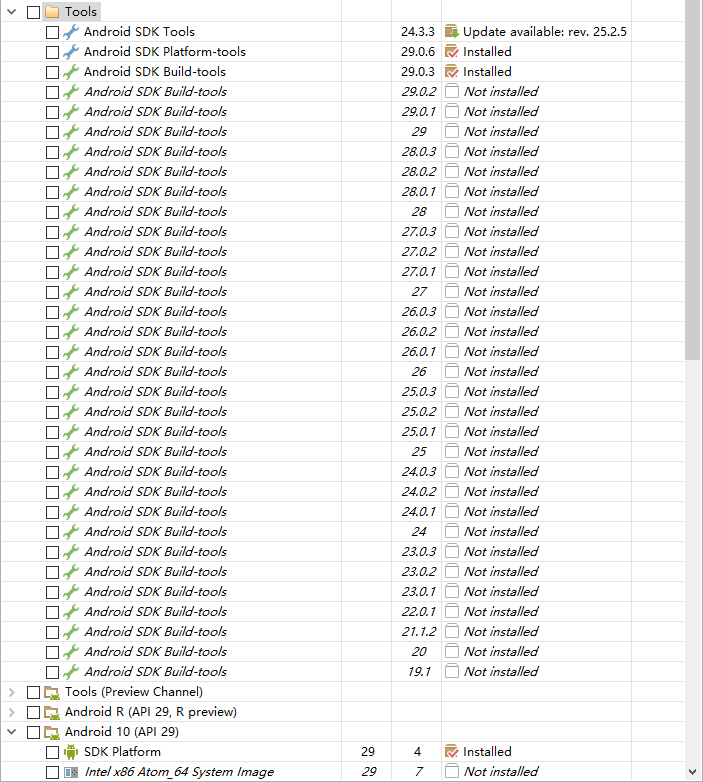Image resolution: width=703 pixels, height=782 pixels.
Task: Select the Build-tools row with revision 24
Action: point(343,532)
